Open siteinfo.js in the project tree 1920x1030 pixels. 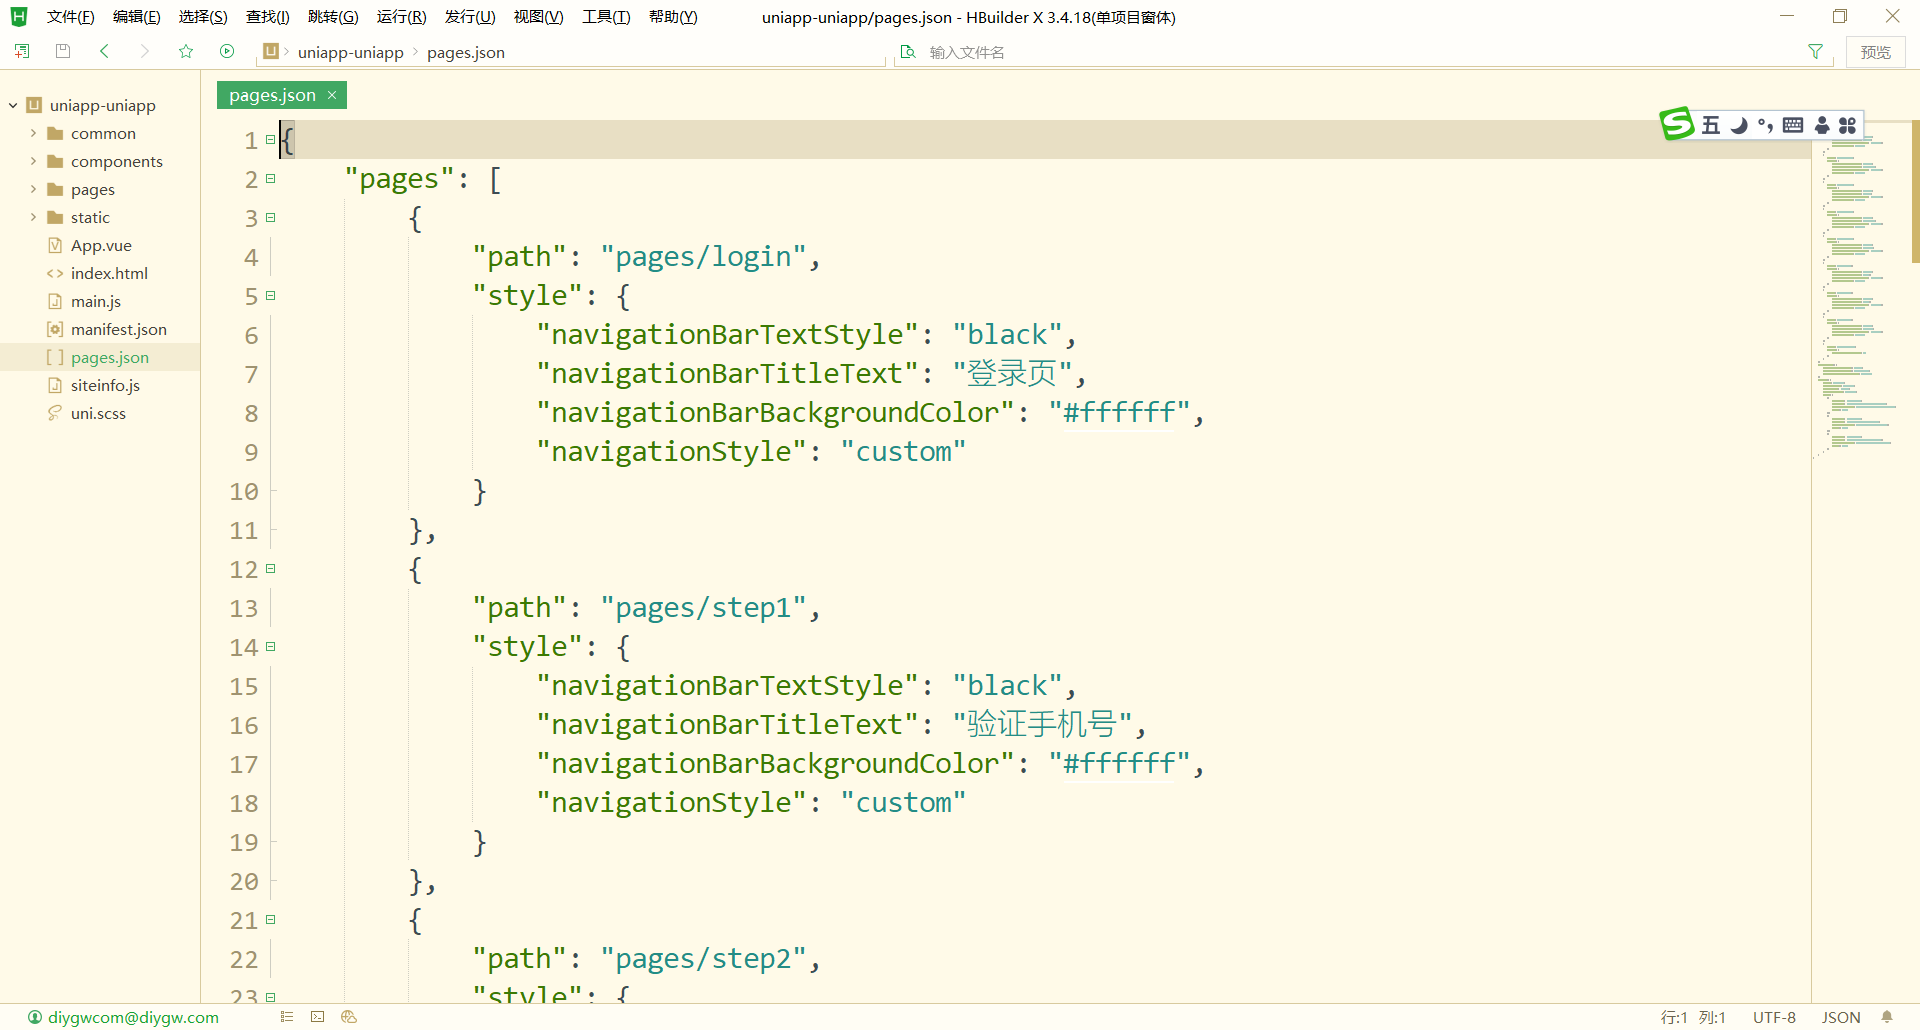(105, 385)
